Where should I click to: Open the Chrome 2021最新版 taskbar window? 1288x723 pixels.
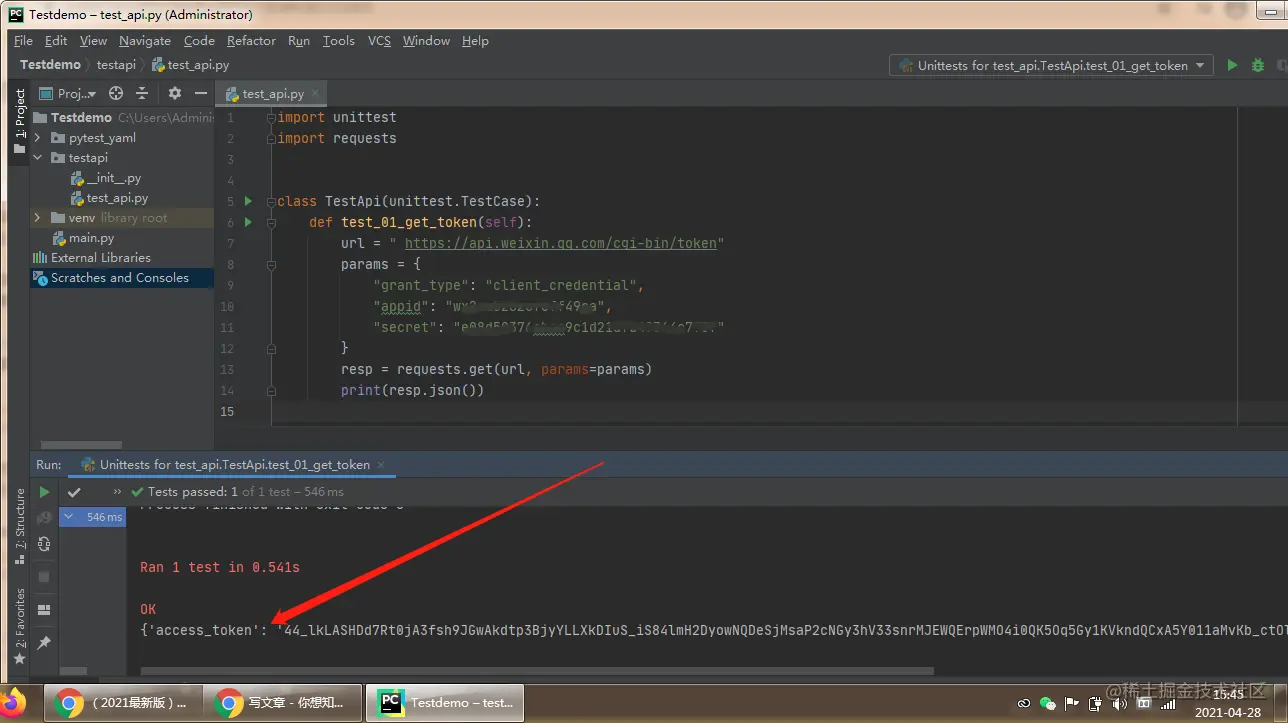click(123, 703)
